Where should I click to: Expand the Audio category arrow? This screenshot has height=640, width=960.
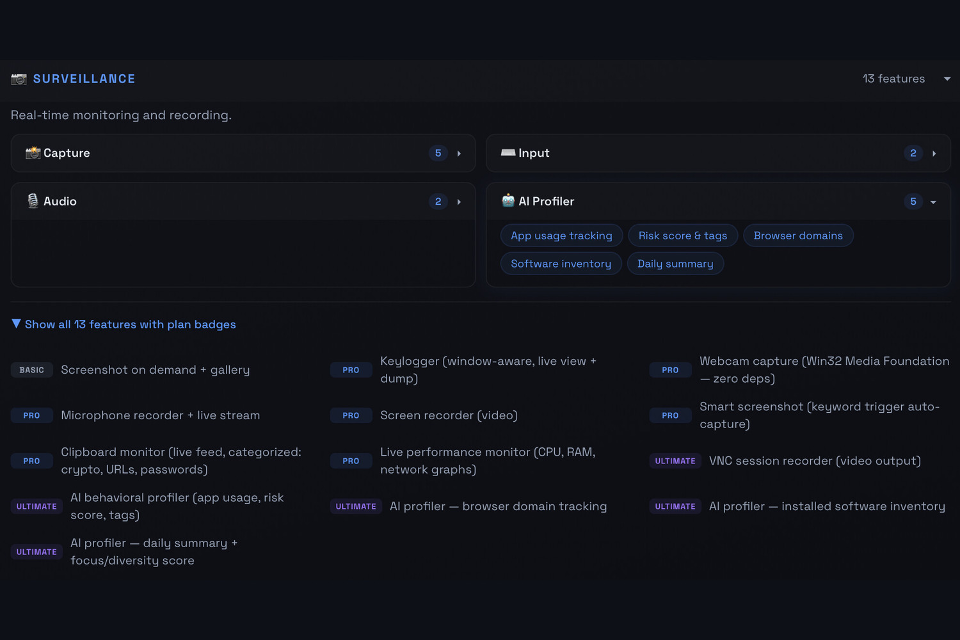pos(459,202)
